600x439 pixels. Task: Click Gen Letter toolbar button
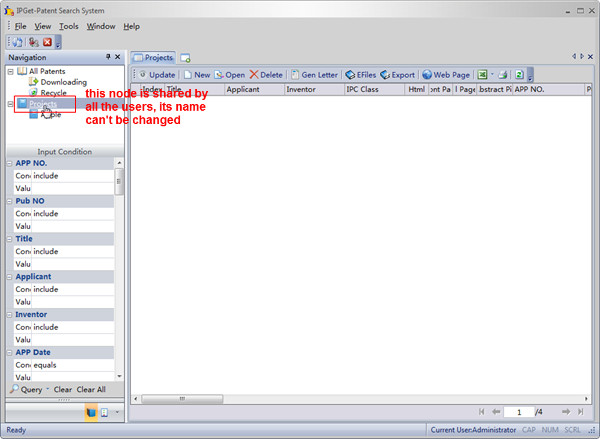pos(315,75)
